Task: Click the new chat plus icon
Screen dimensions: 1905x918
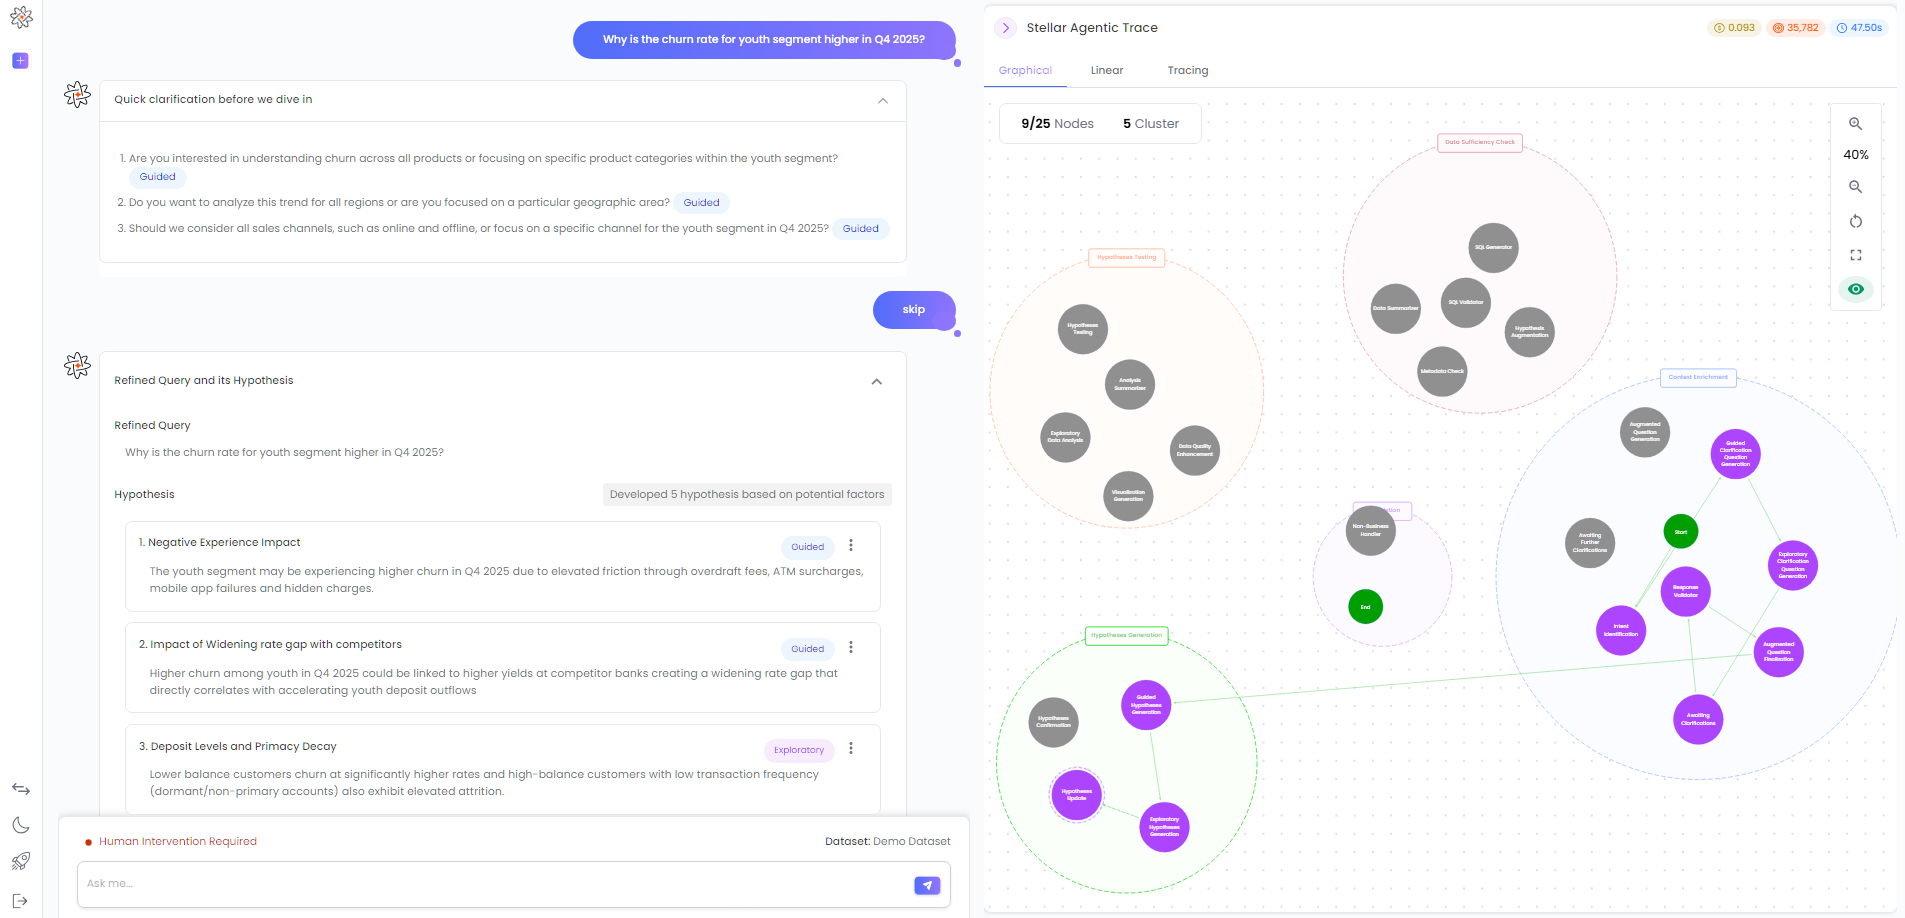Action: click(20, 61)
